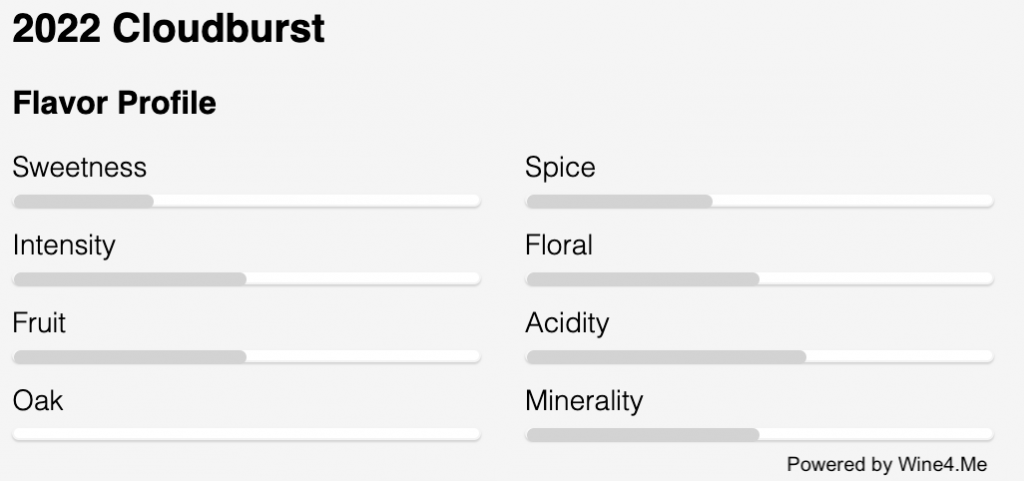Click the filled portion of Acidity bar
This screenshot has height=481, width=1024.
665,357
